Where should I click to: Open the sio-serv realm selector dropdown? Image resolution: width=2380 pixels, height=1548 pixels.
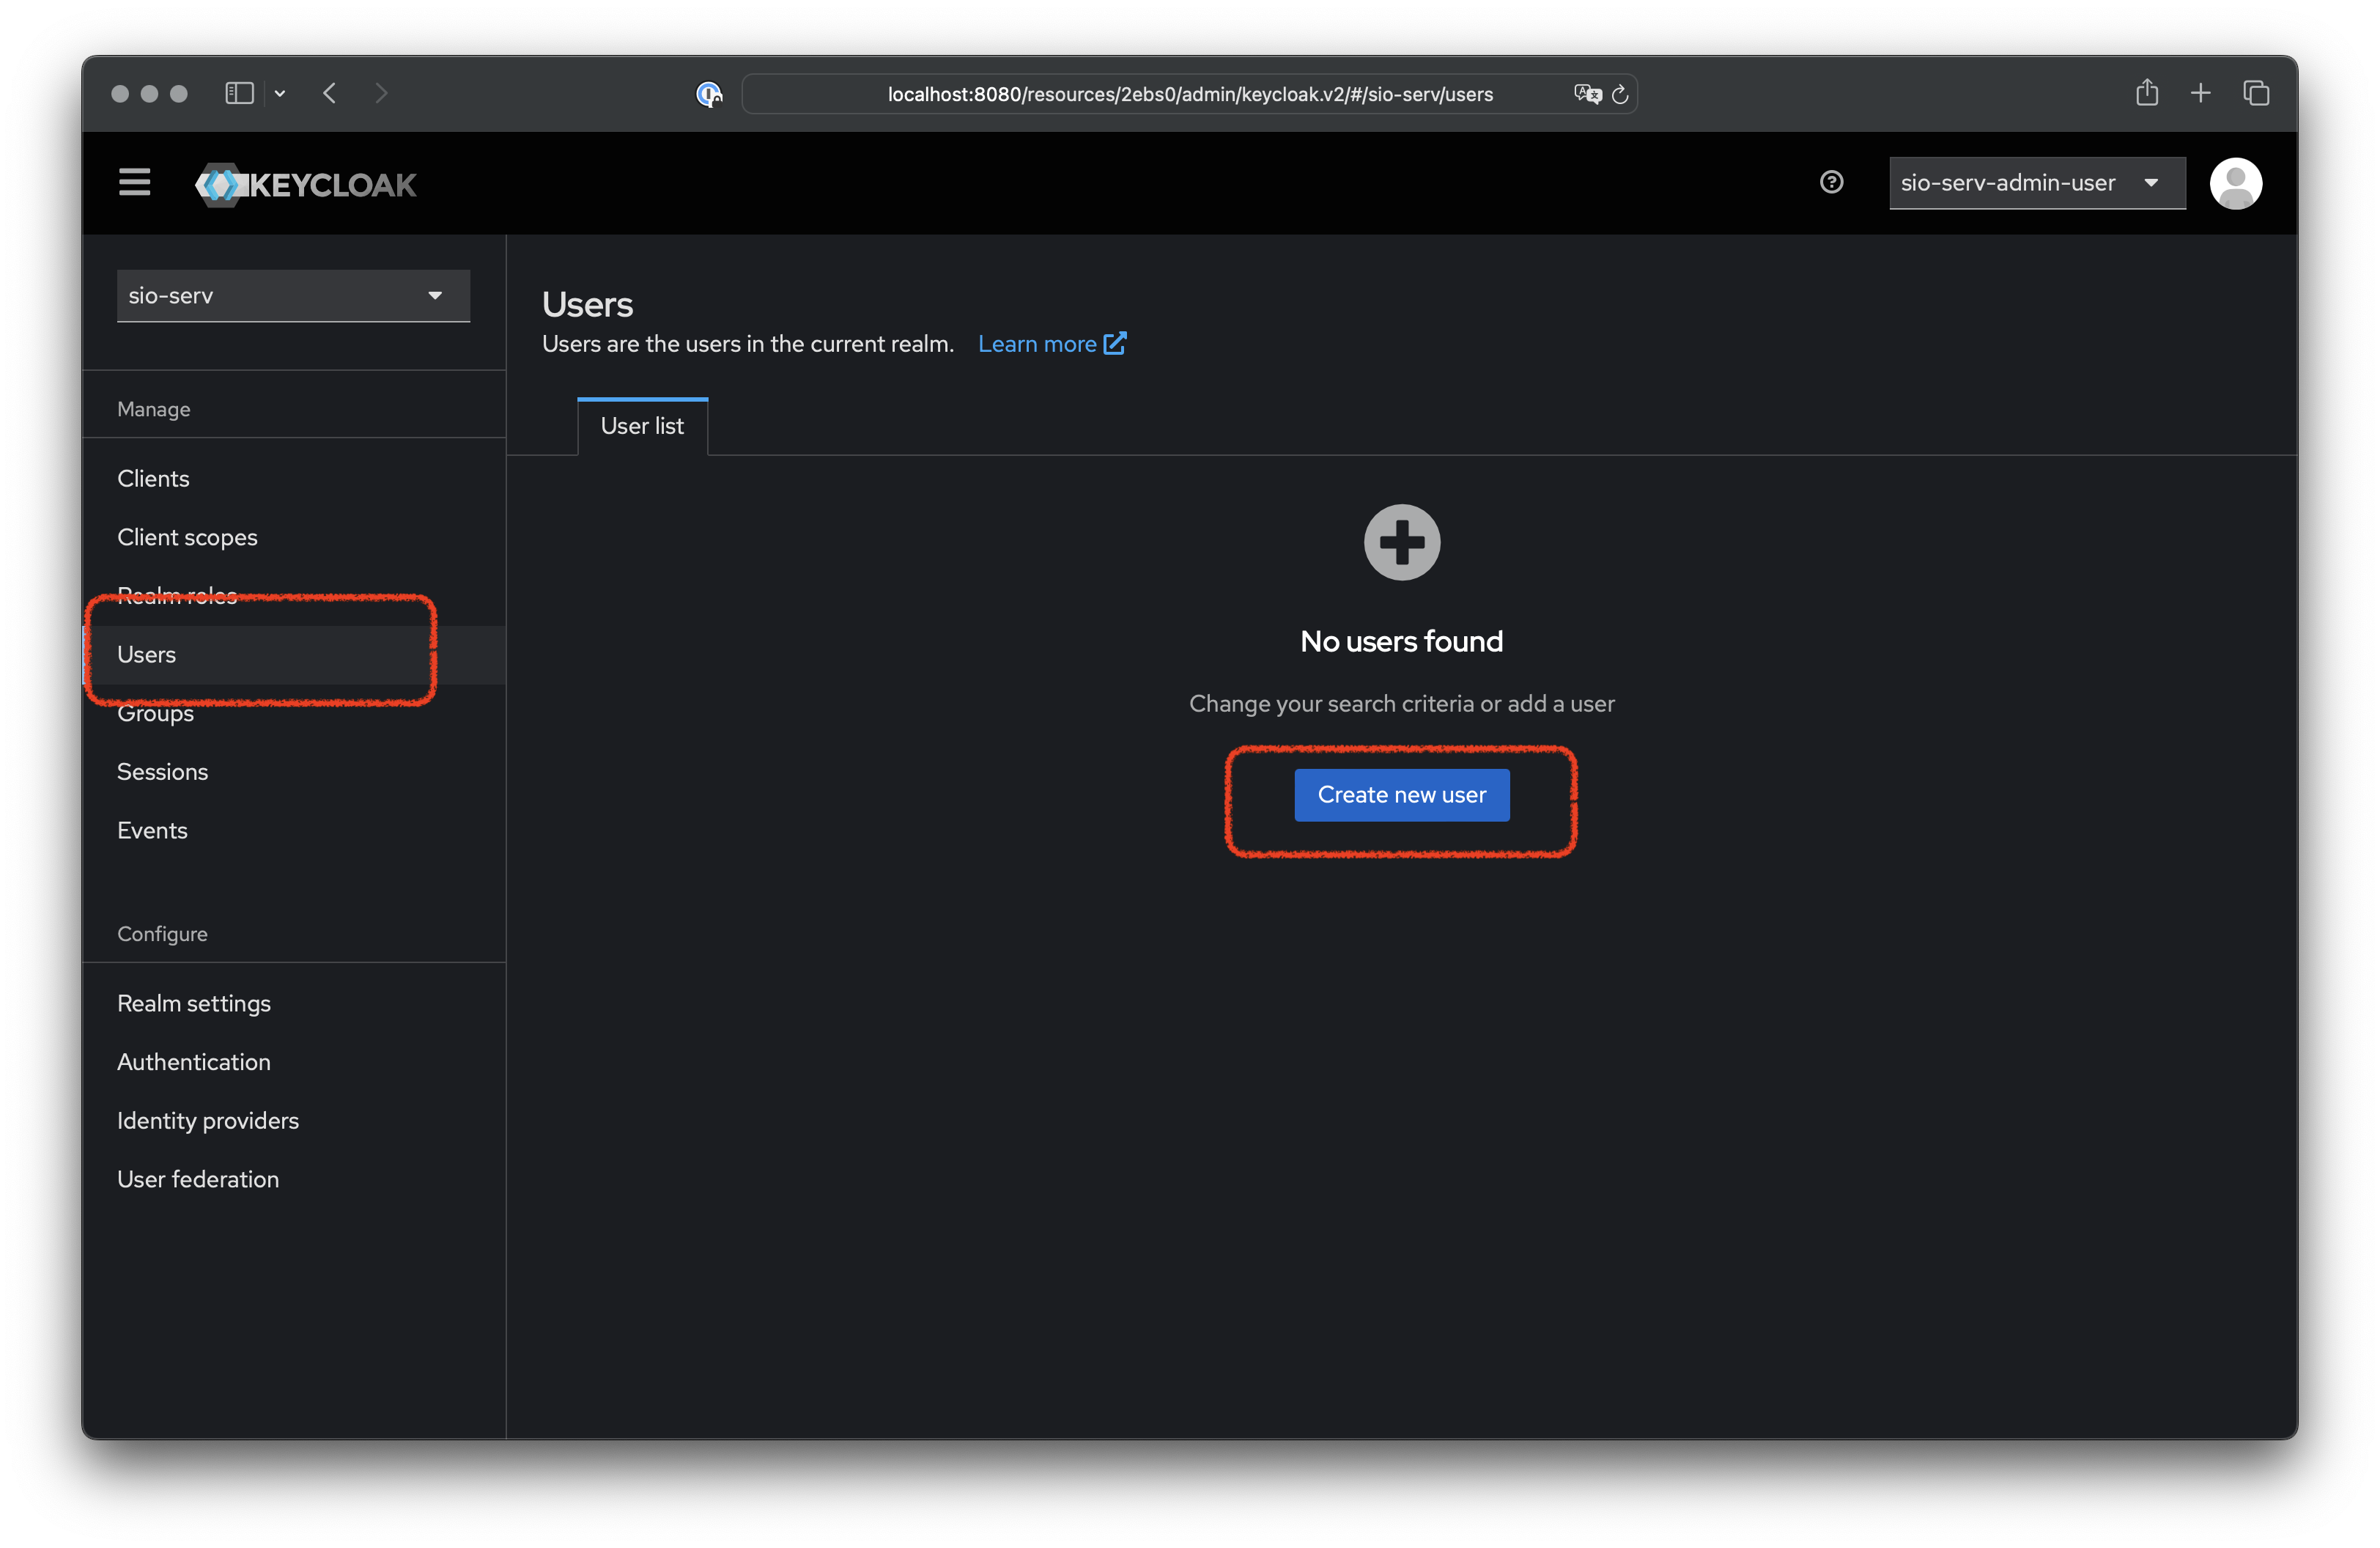[x=293, y=295]
